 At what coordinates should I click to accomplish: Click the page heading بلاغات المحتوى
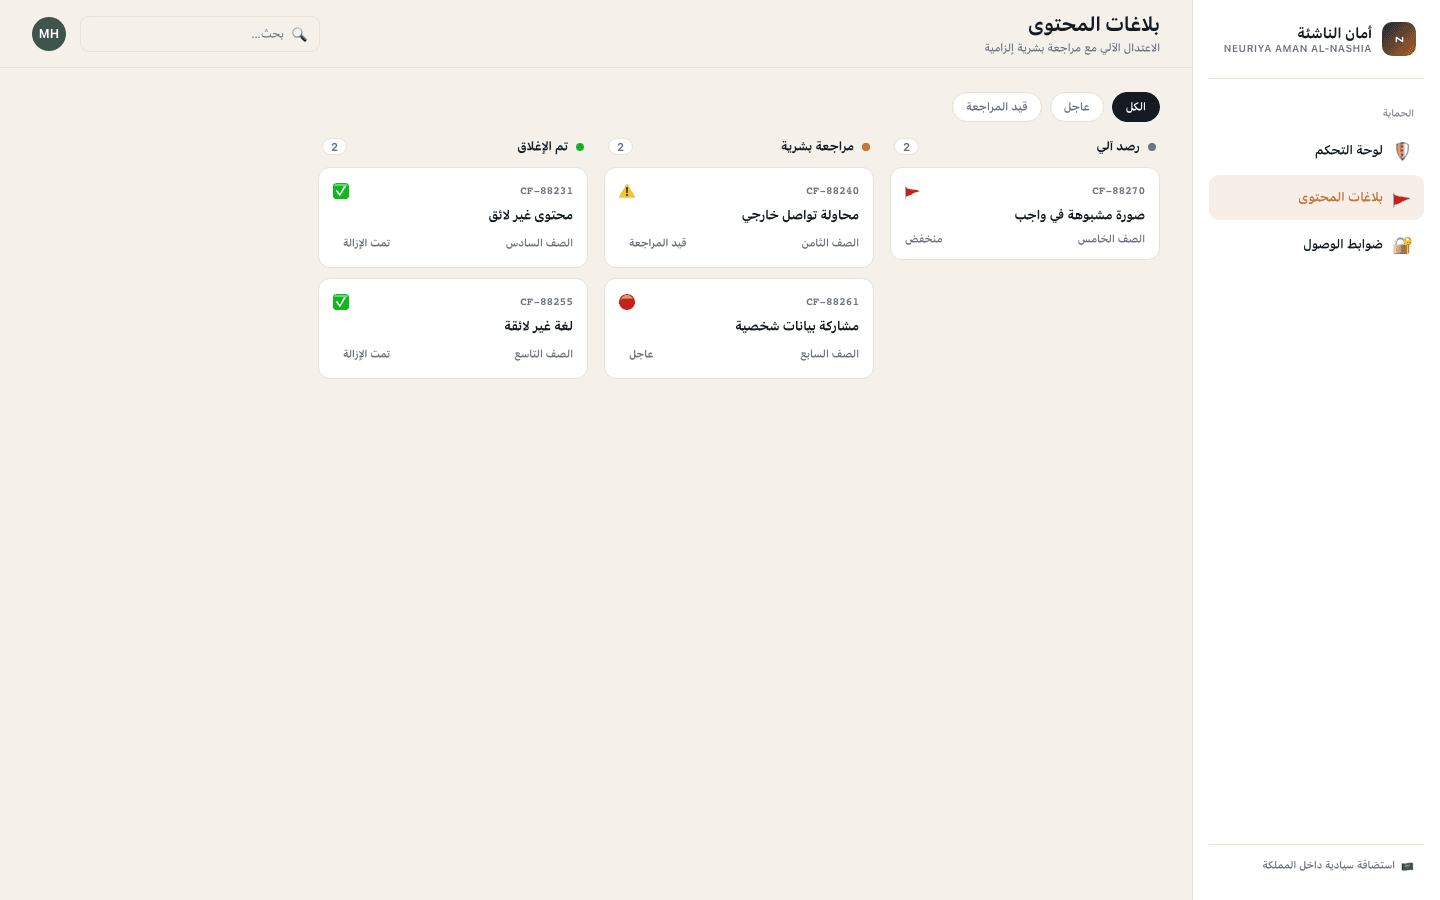(1094, 24)
